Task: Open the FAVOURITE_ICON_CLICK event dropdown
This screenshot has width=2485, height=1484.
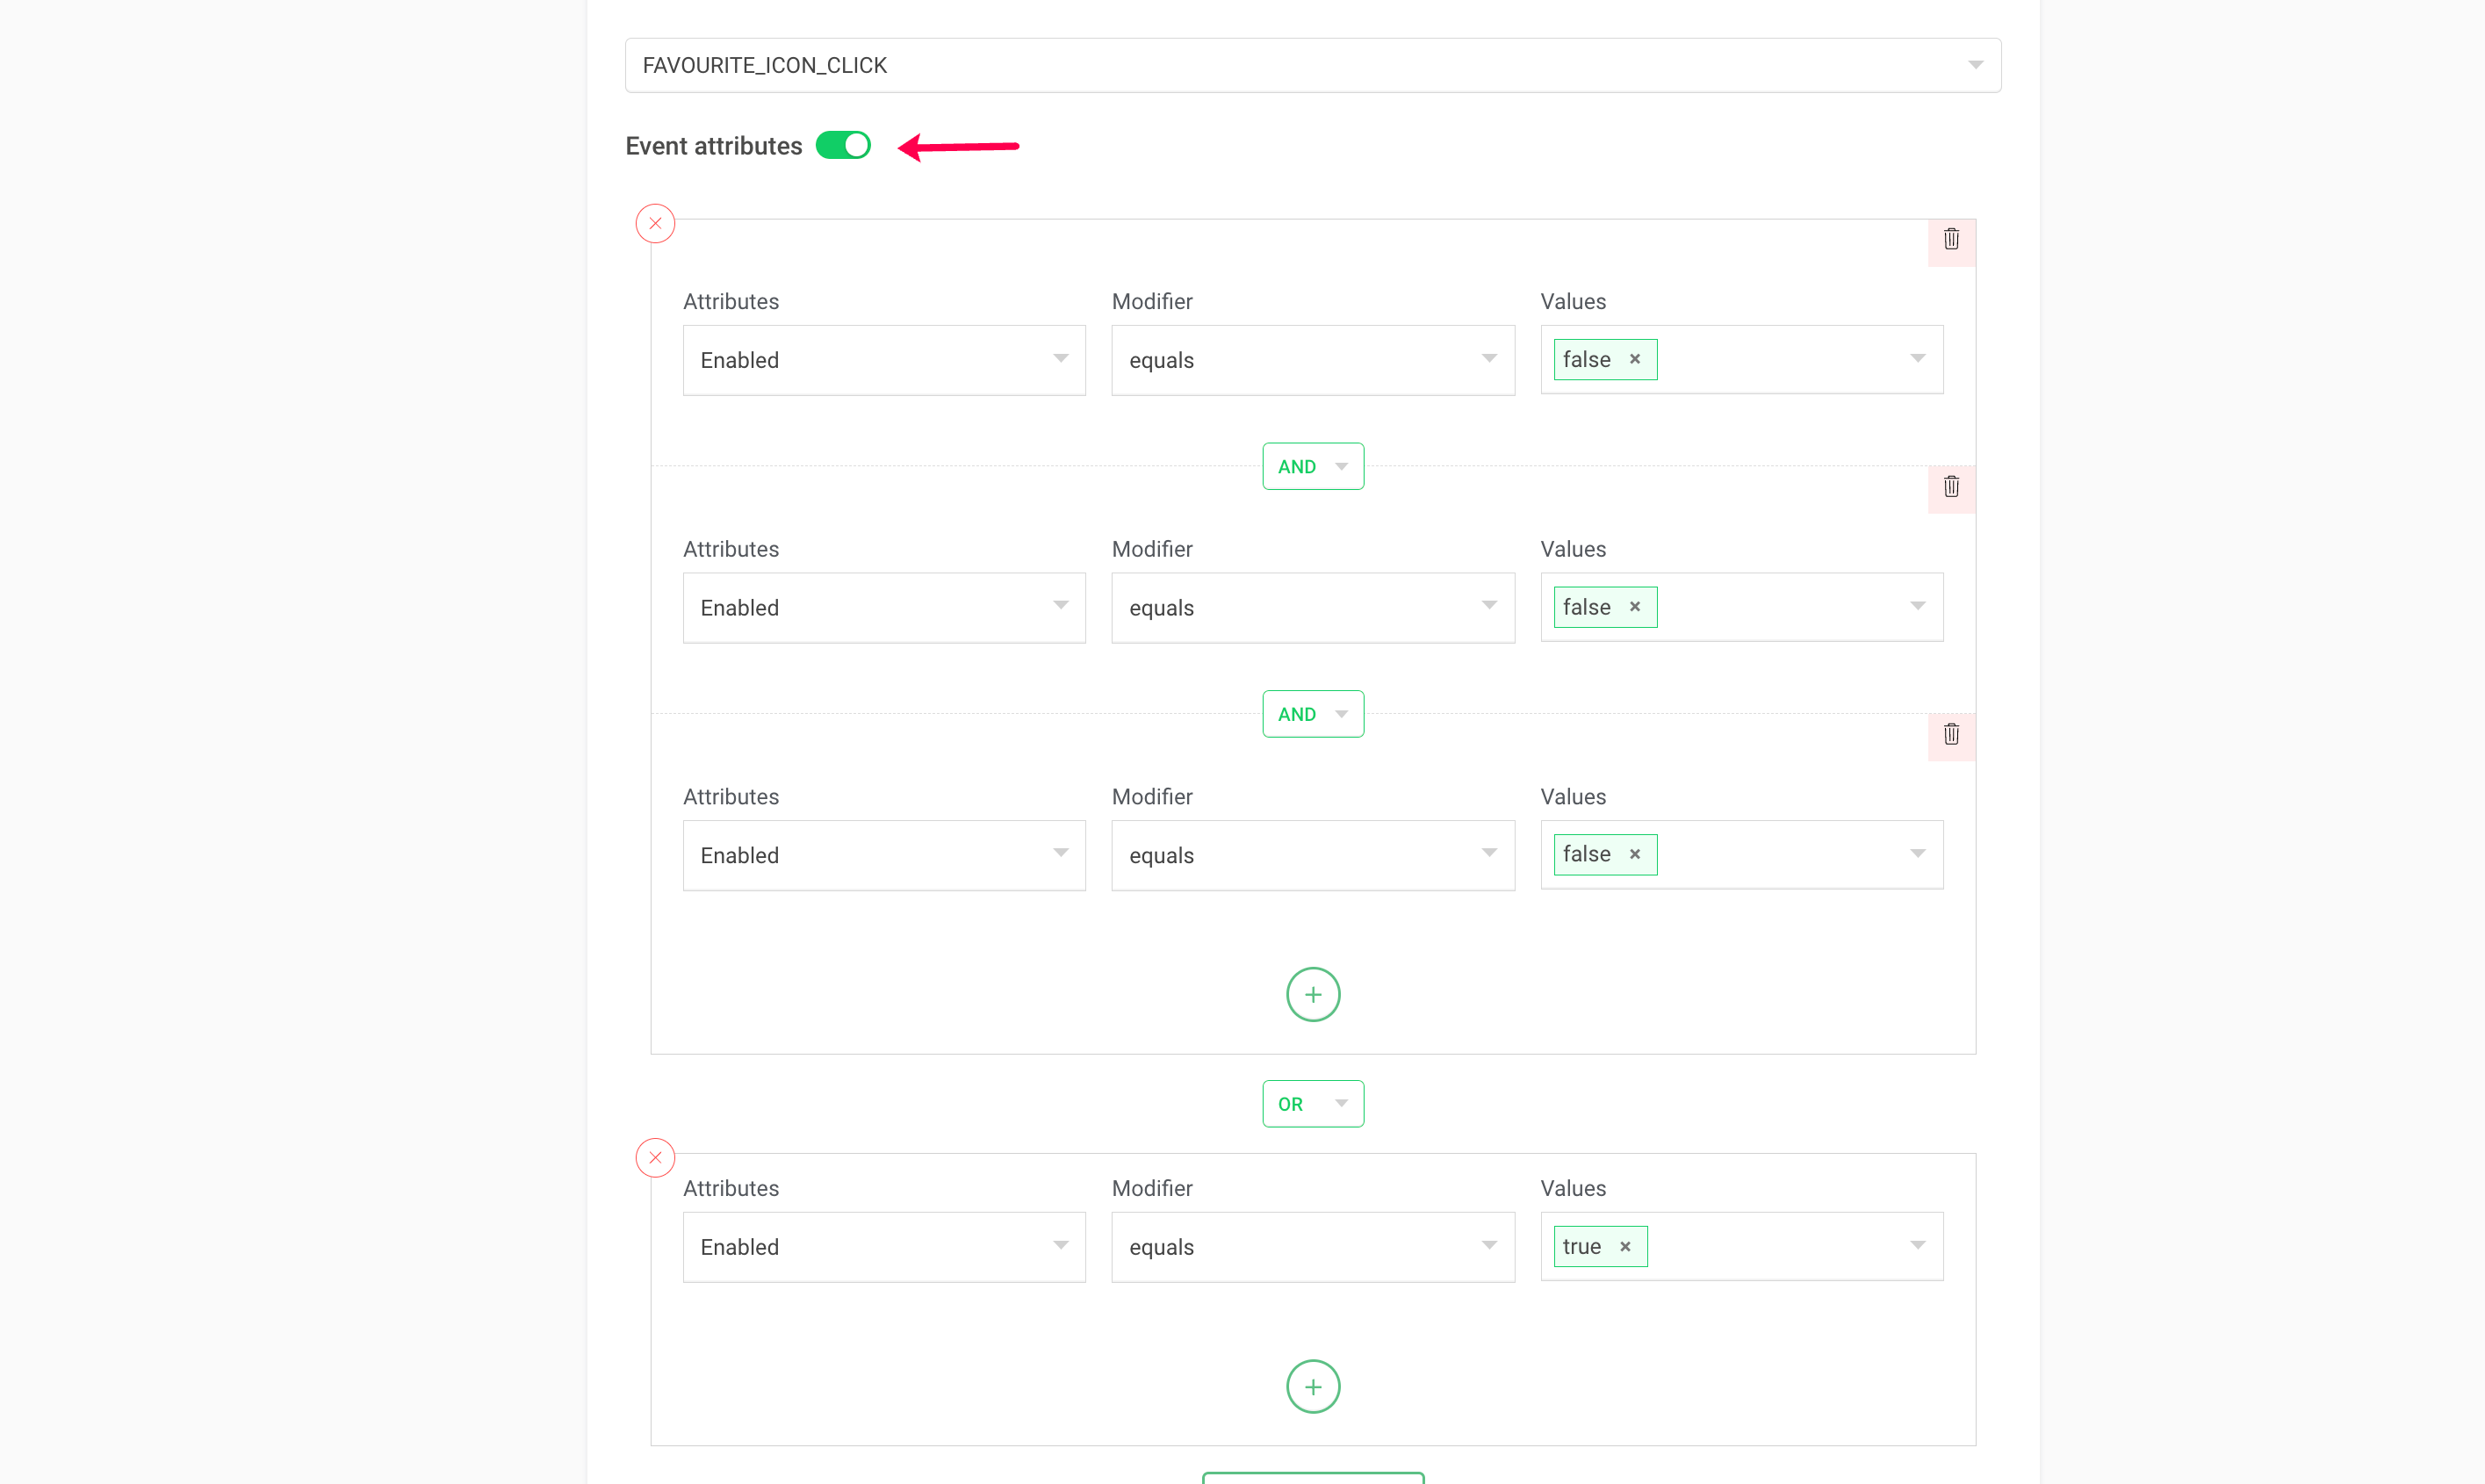Action: pyautogui.click(x=1312, y=65)
